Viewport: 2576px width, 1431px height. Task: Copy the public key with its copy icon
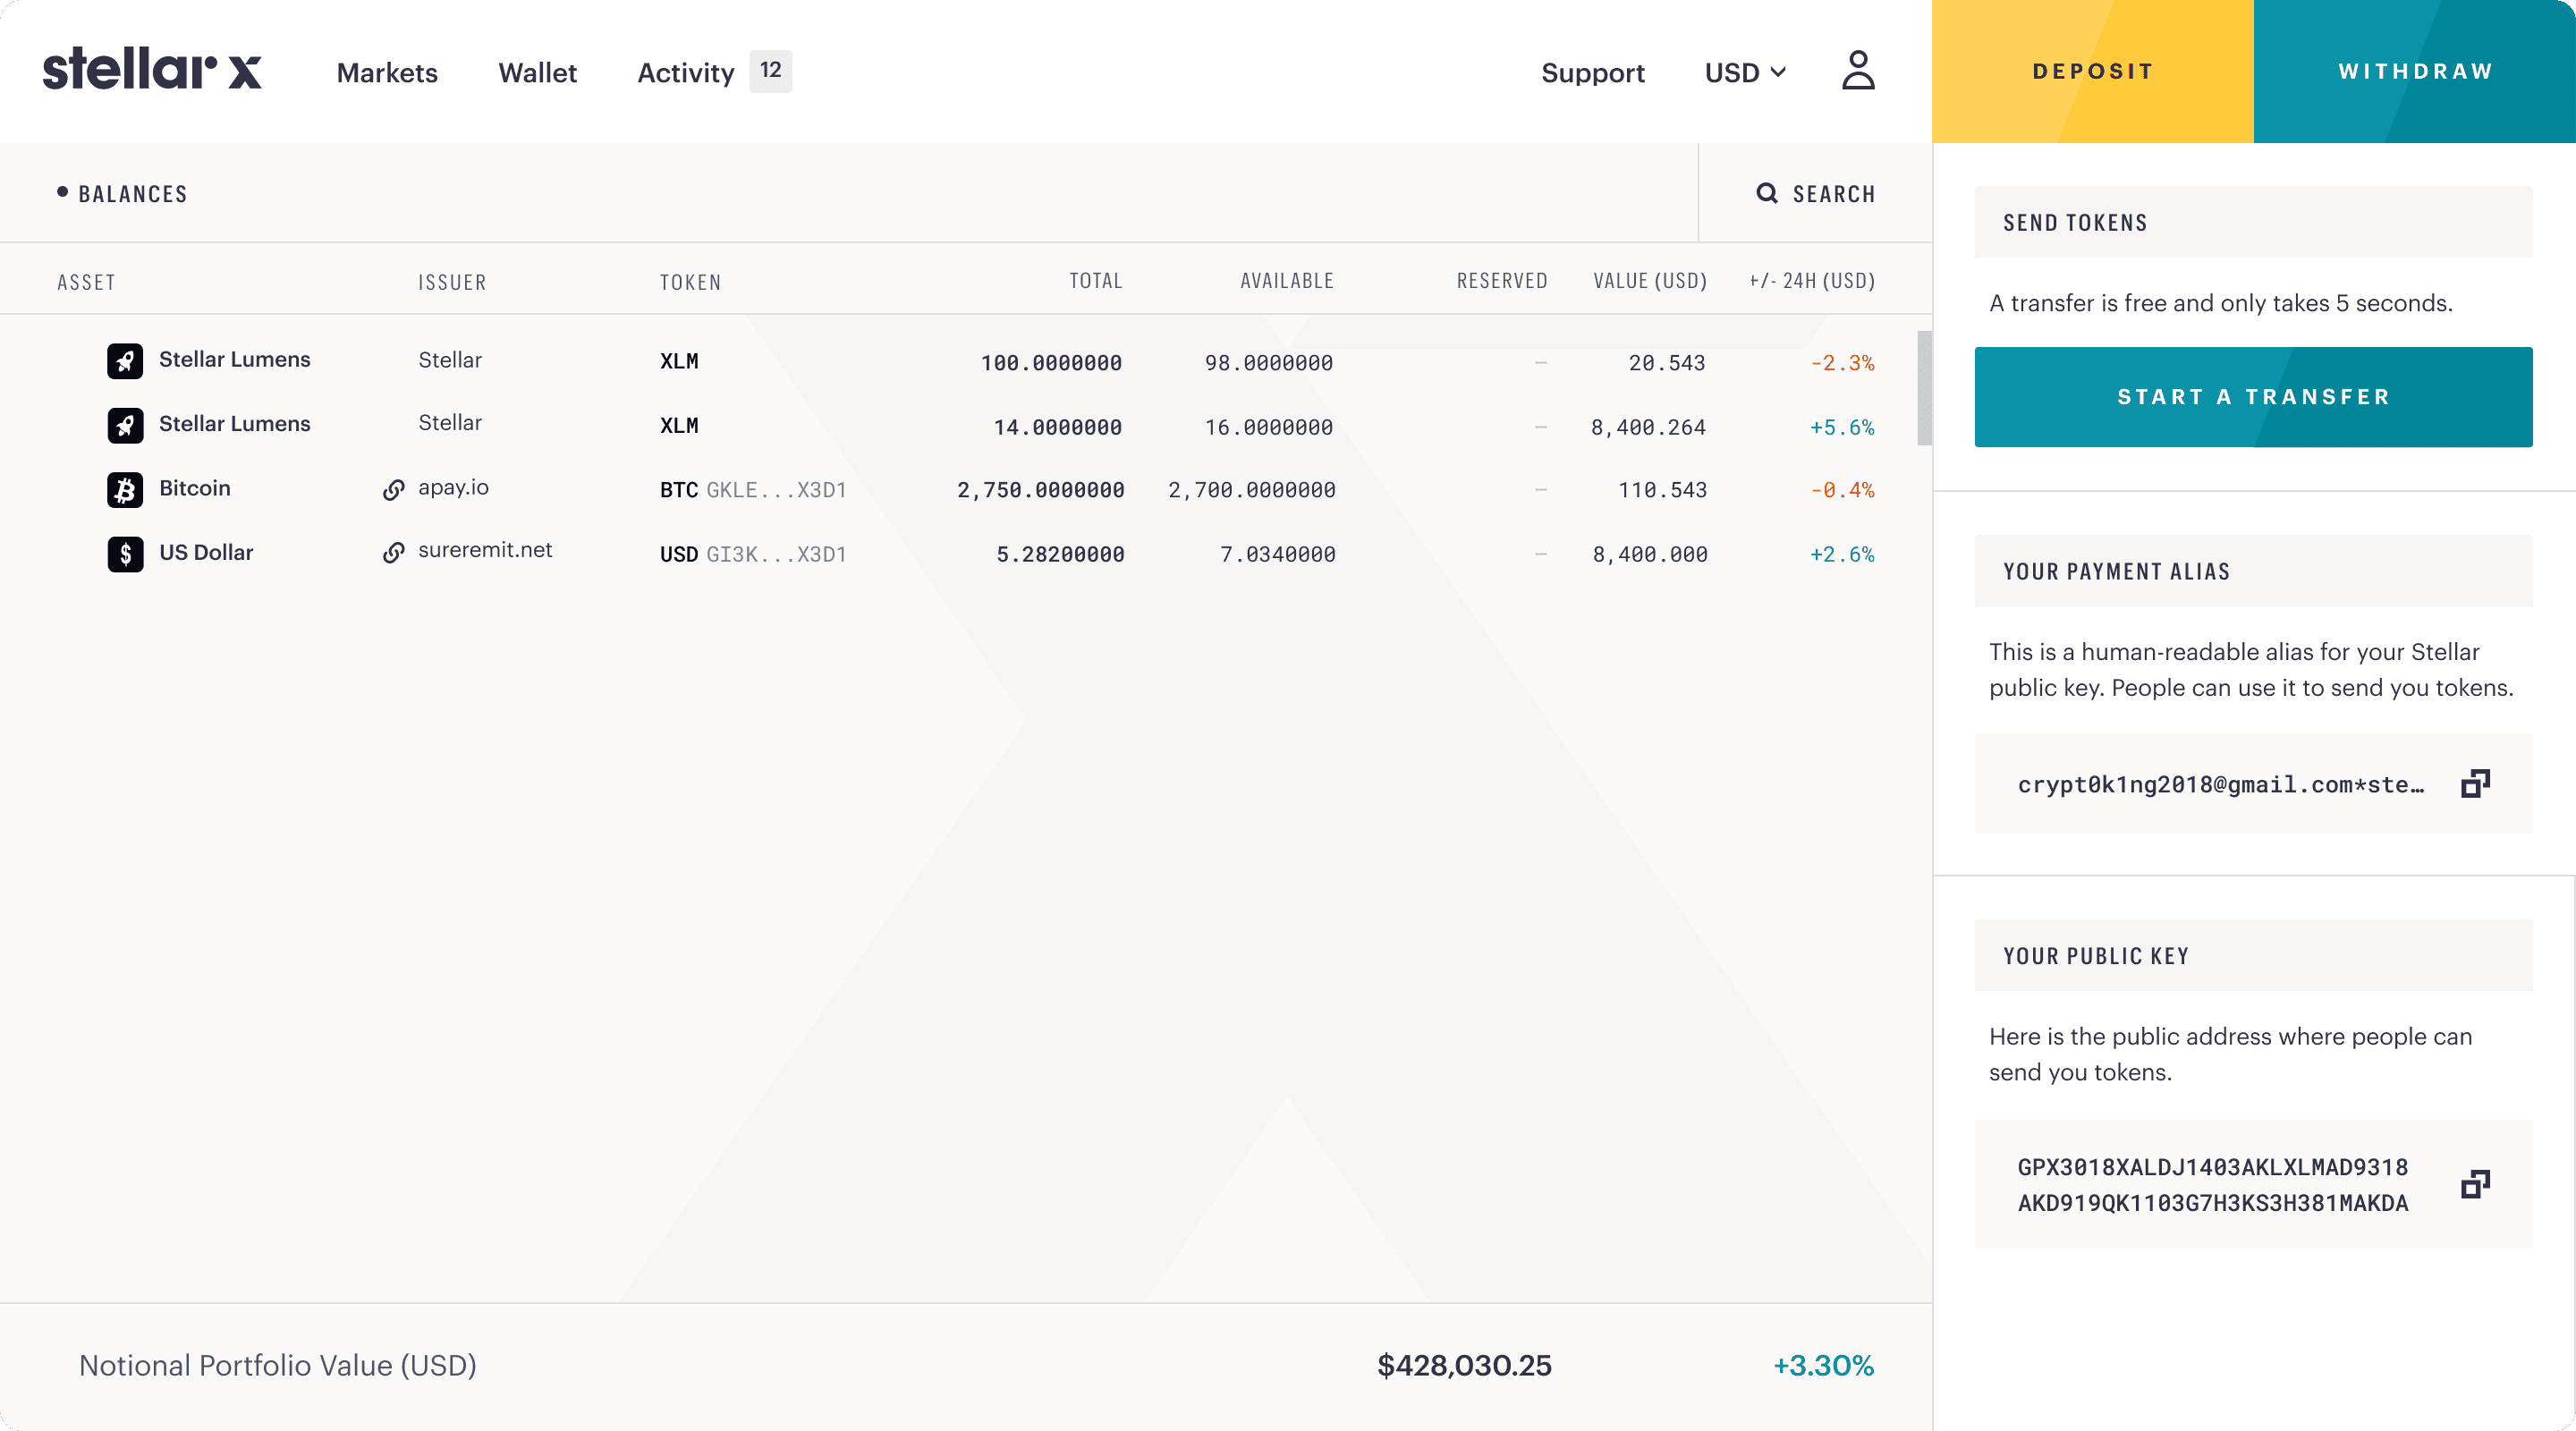point(2475,1184)
